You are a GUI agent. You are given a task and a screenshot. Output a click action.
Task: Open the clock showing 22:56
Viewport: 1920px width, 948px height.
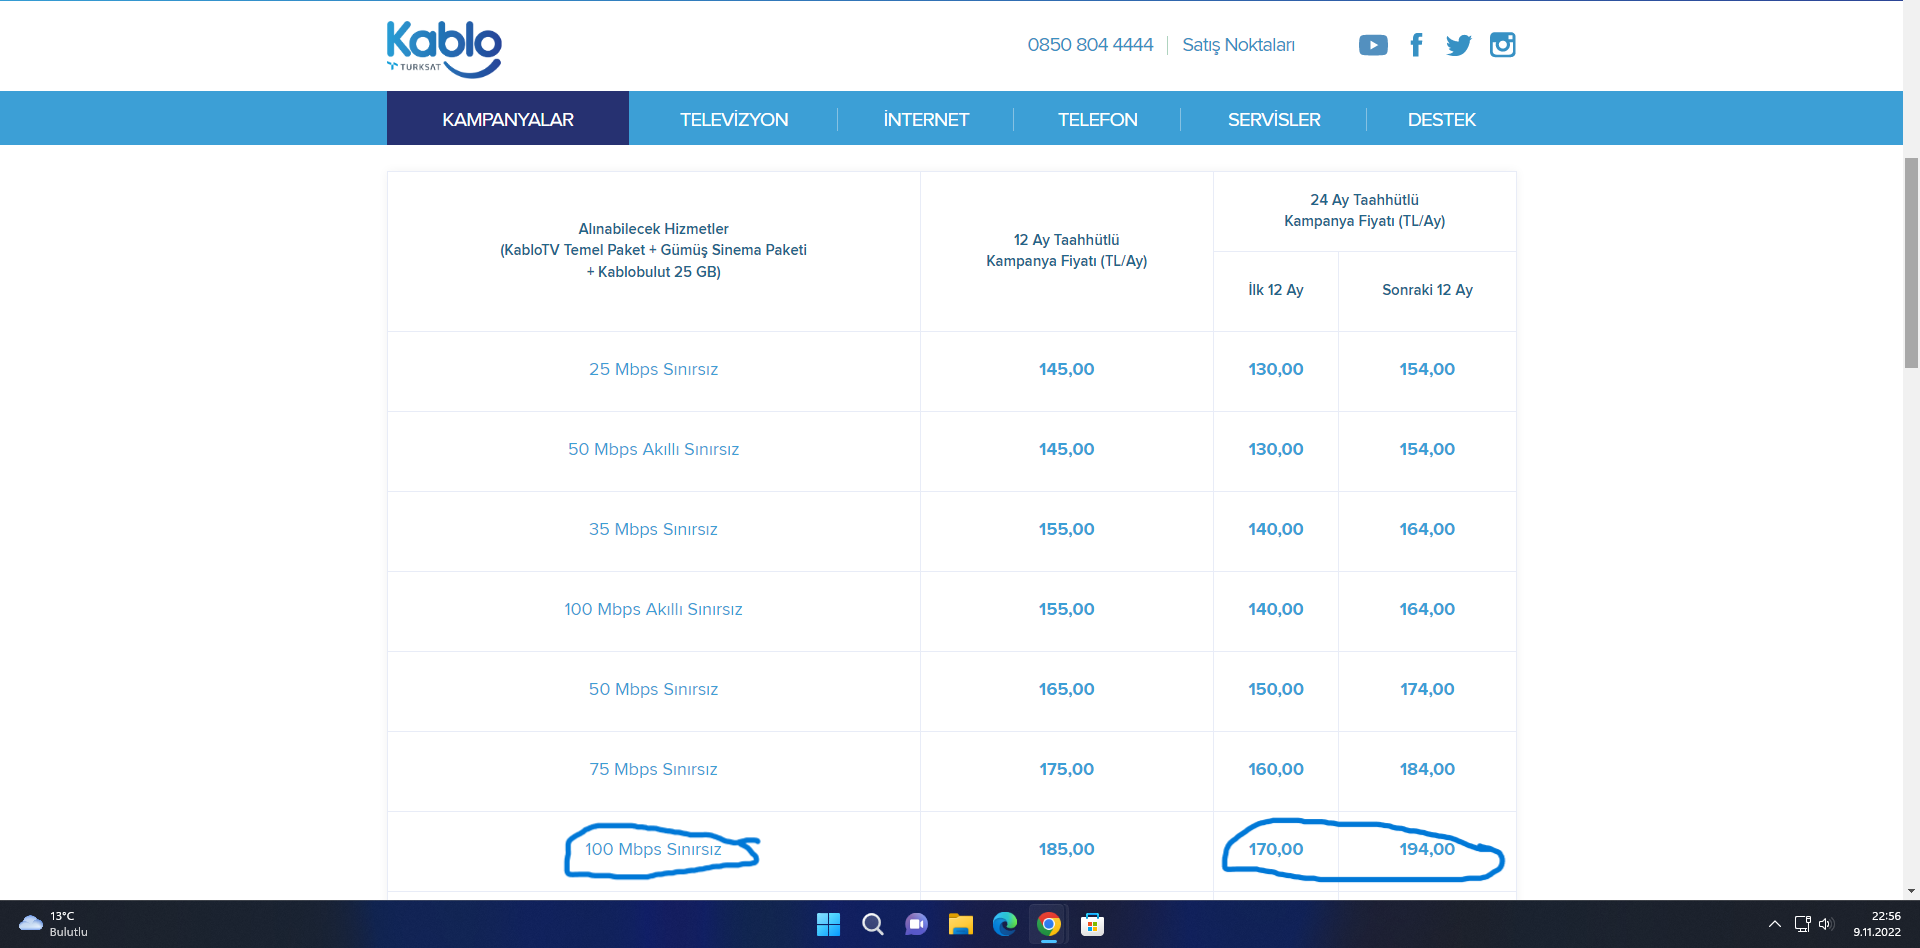pos(1877,924)
